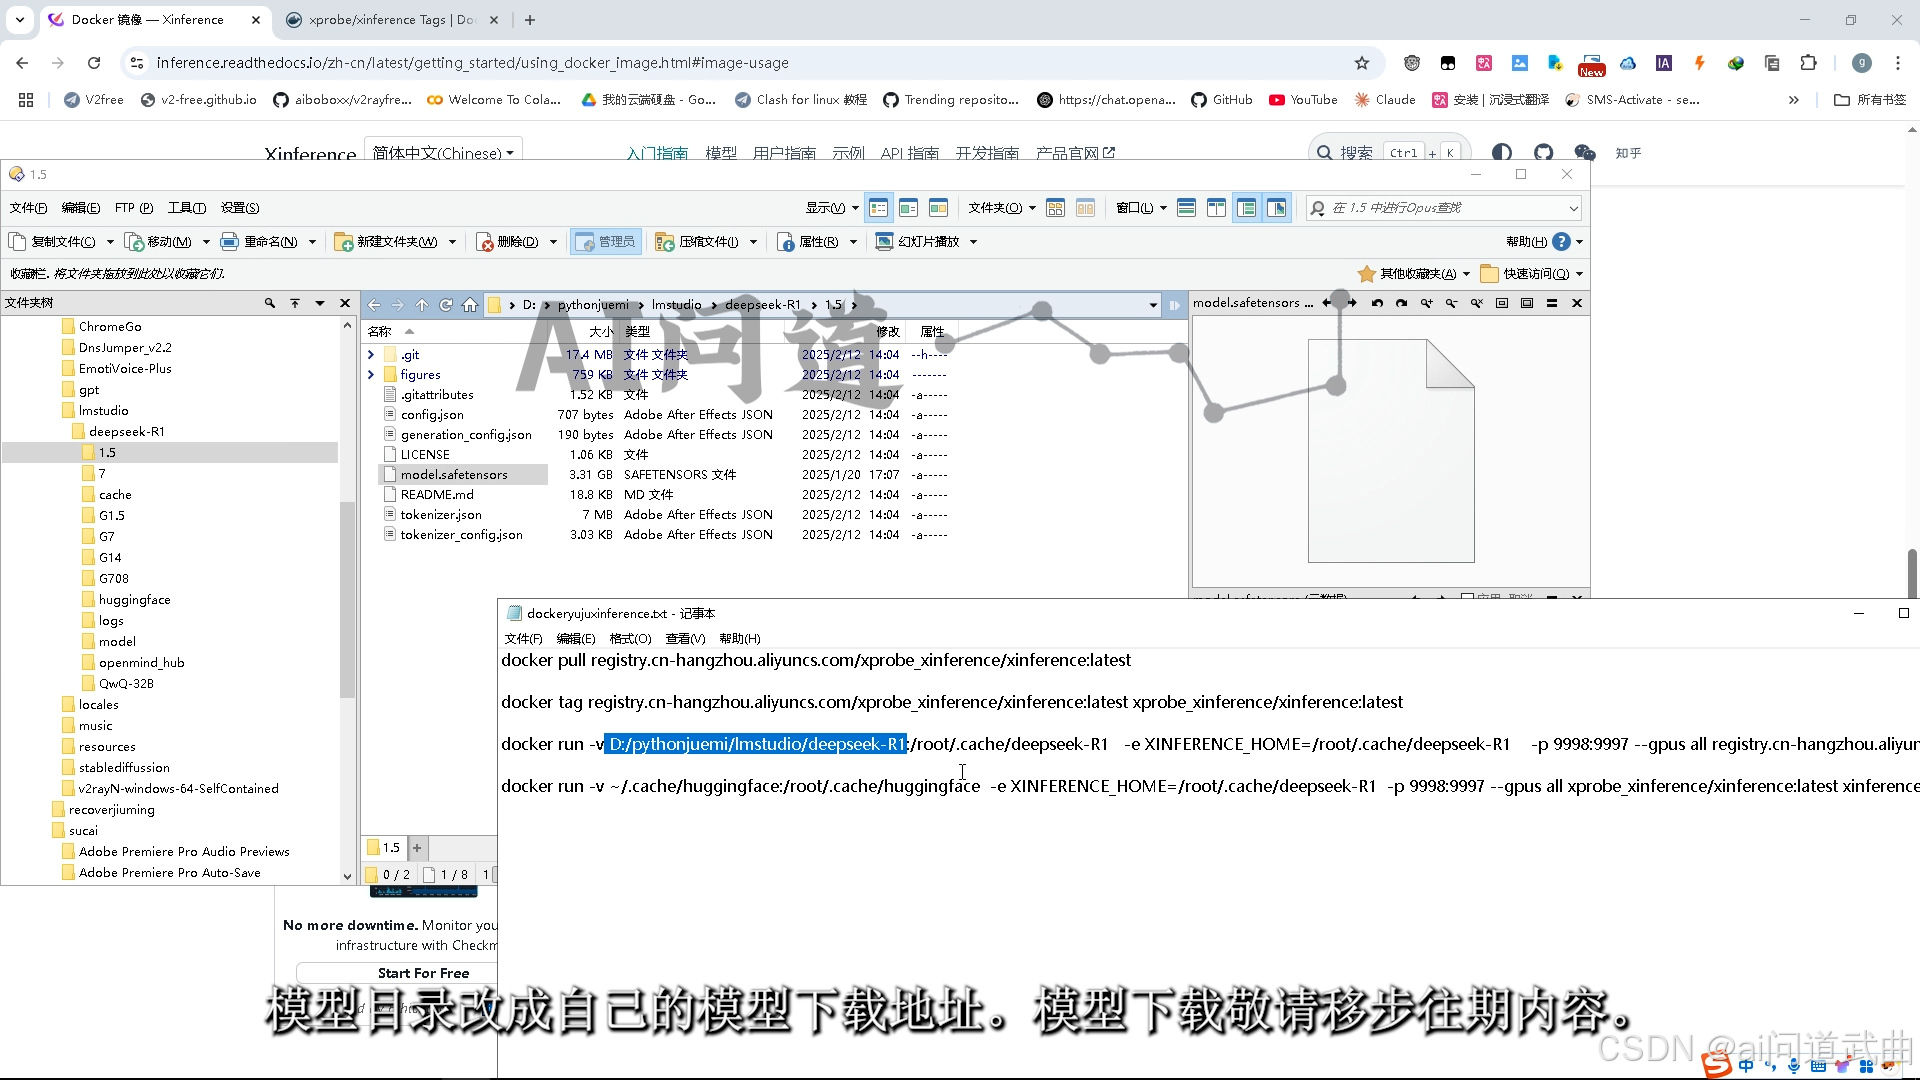Click the 幻灯片播放 slideshow button
This screenshot has width=1920, height=1080.
coord(918,242)
